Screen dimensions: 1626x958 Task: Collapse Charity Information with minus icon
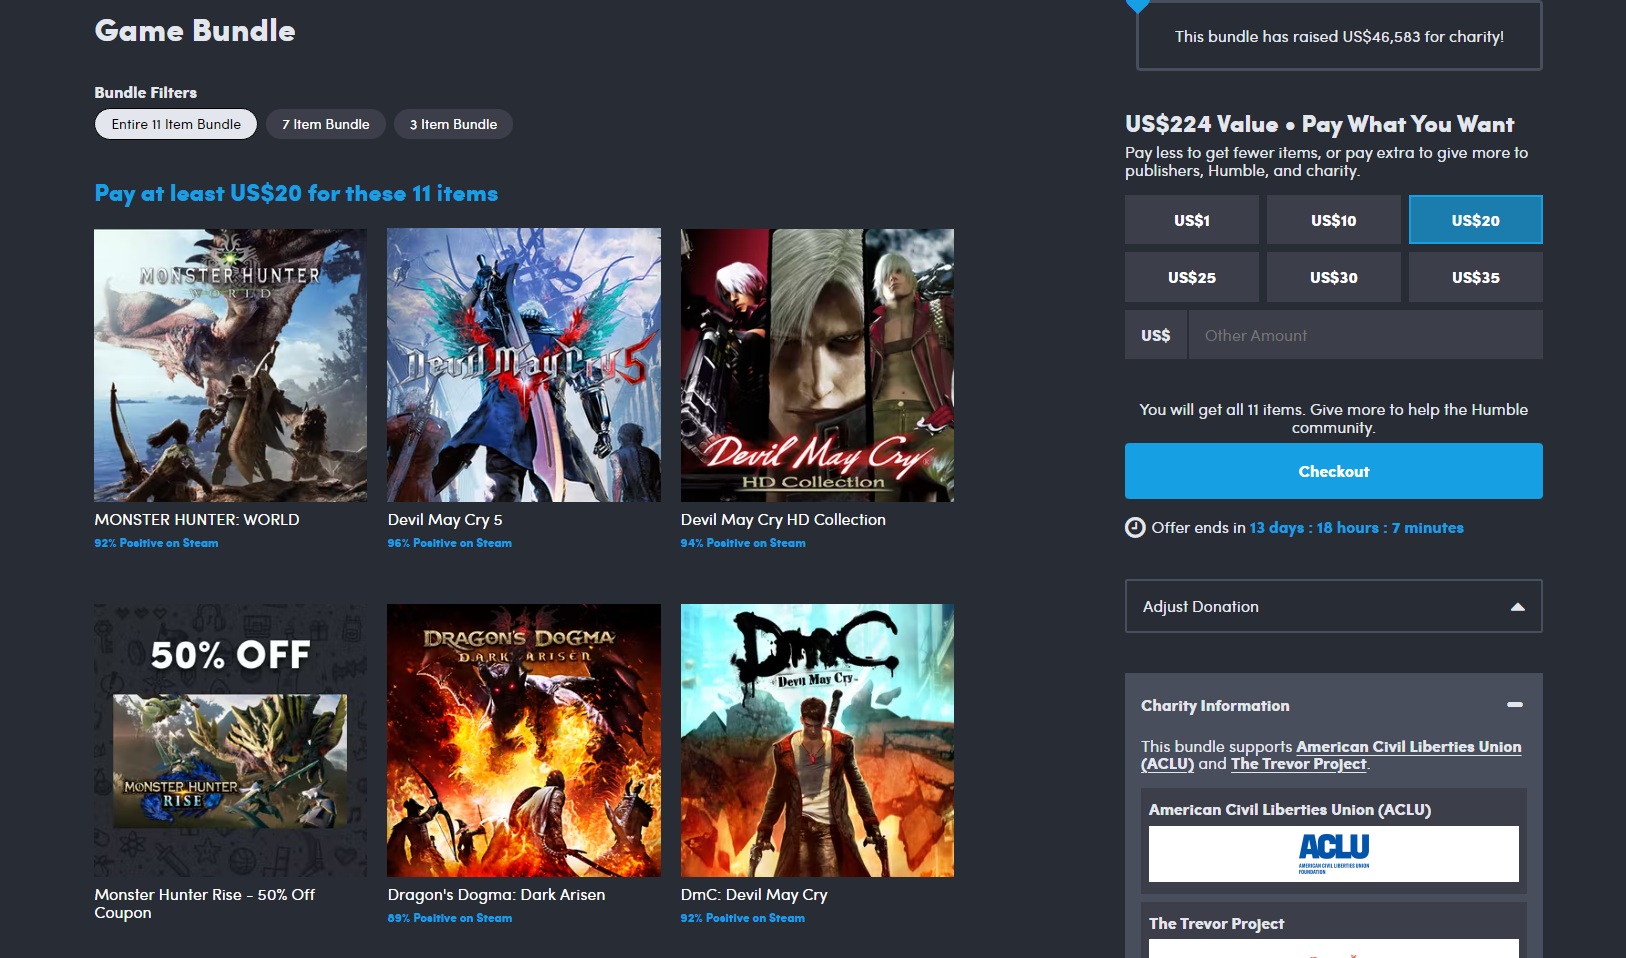coord(1515,705)
